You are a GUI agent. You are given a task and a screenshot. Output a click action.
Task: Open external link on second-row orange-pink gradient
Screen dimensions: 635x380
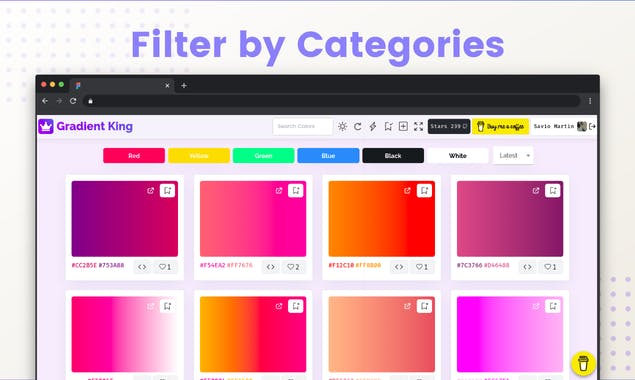[x=279, y=306]
